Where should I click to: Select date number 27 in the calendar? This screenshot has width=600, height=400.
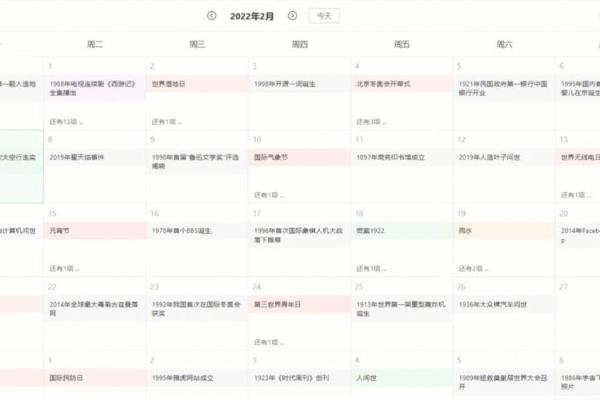pos(564,287)
